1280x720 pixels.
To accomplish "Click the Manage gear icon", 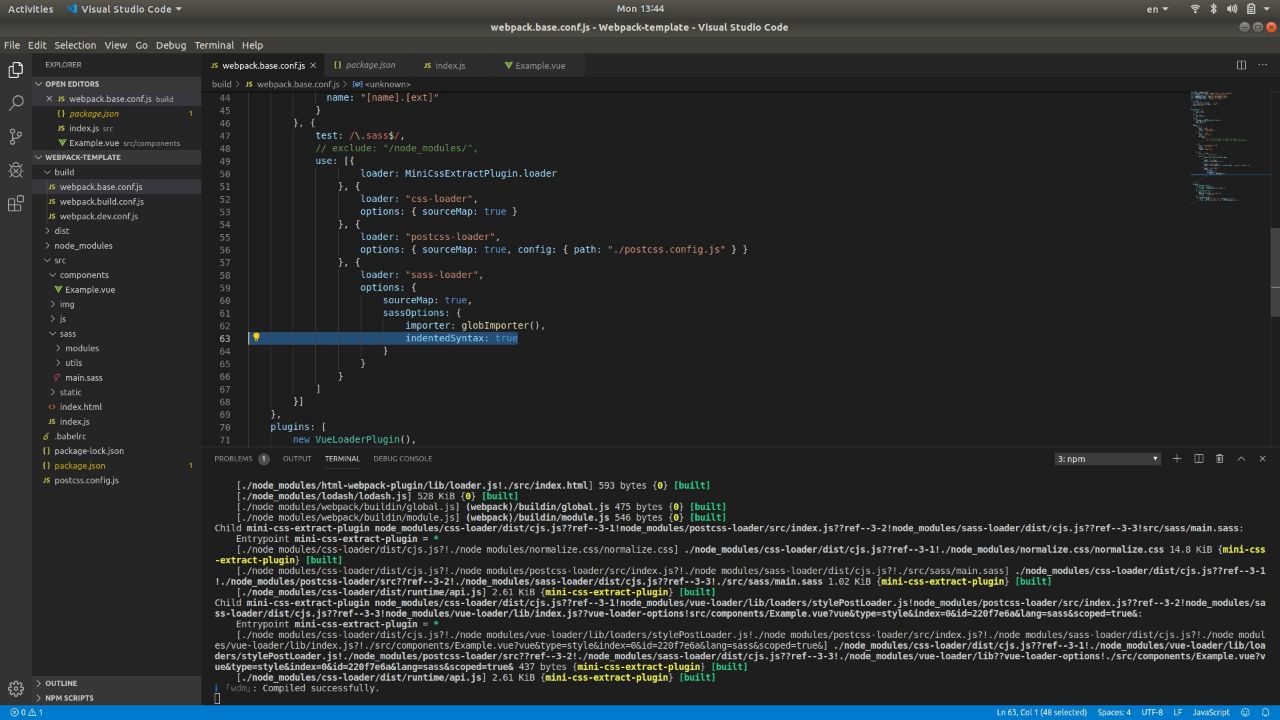I will pyautogui.click(x=16, y=688).
